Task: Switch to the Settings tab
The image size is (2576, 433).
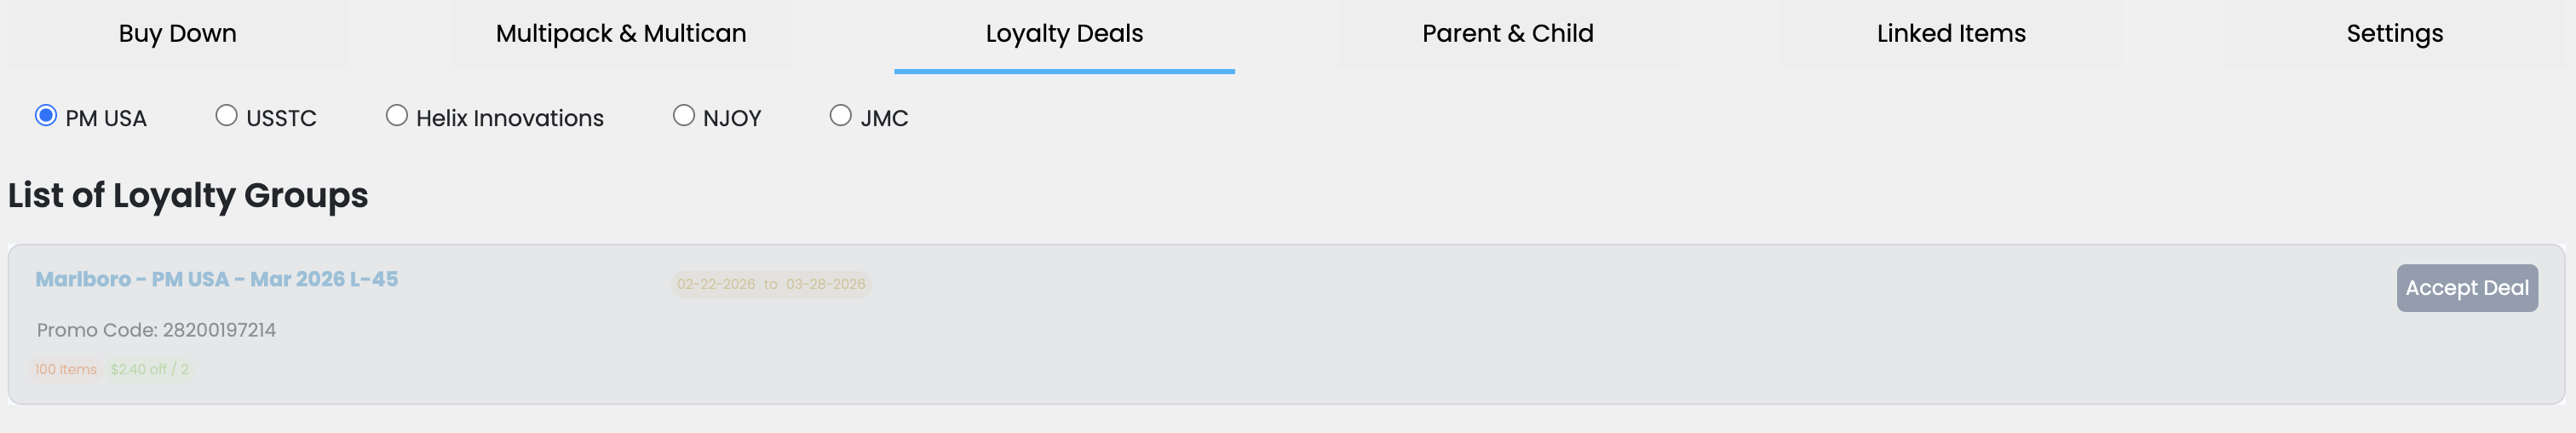Action: 2393,34
